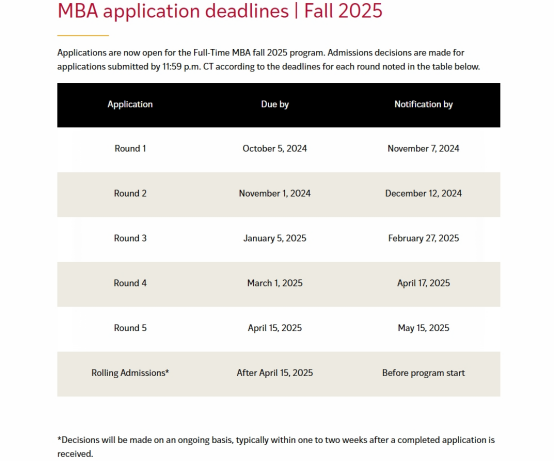Click the Before program start cell

click(423, 373)
